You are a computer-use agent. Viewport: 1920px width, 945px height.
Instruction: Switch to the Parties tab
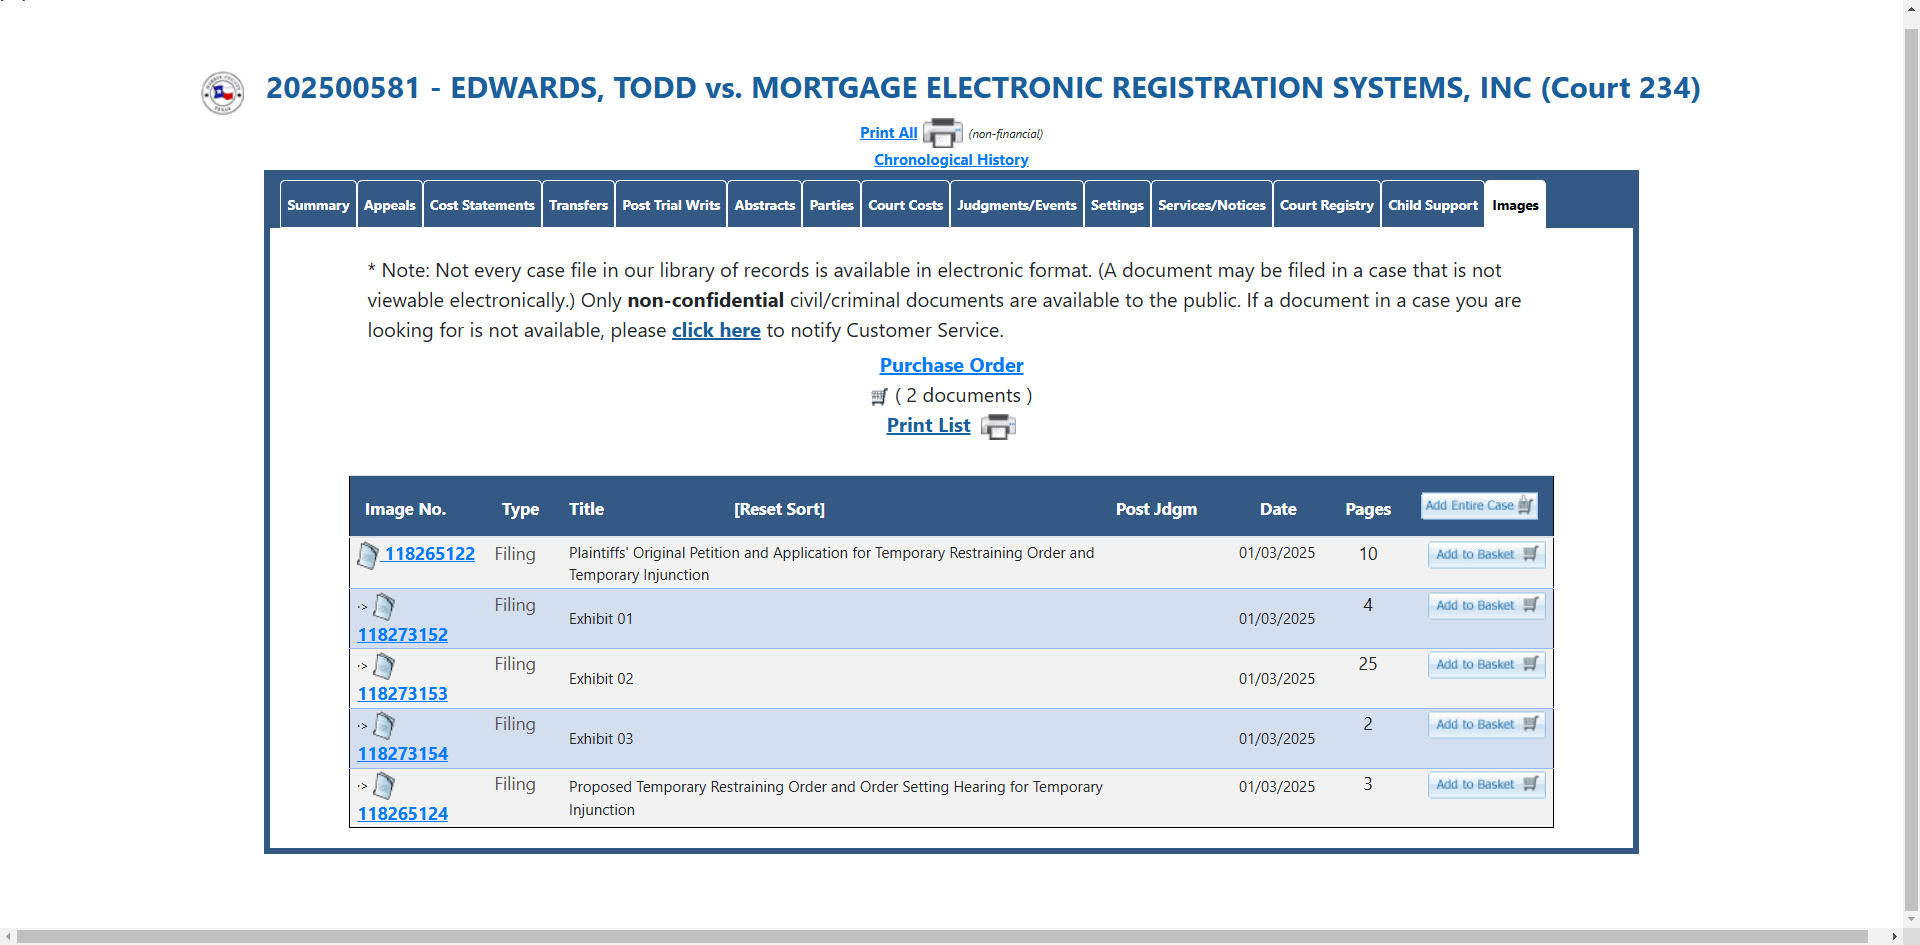point(832,205)
